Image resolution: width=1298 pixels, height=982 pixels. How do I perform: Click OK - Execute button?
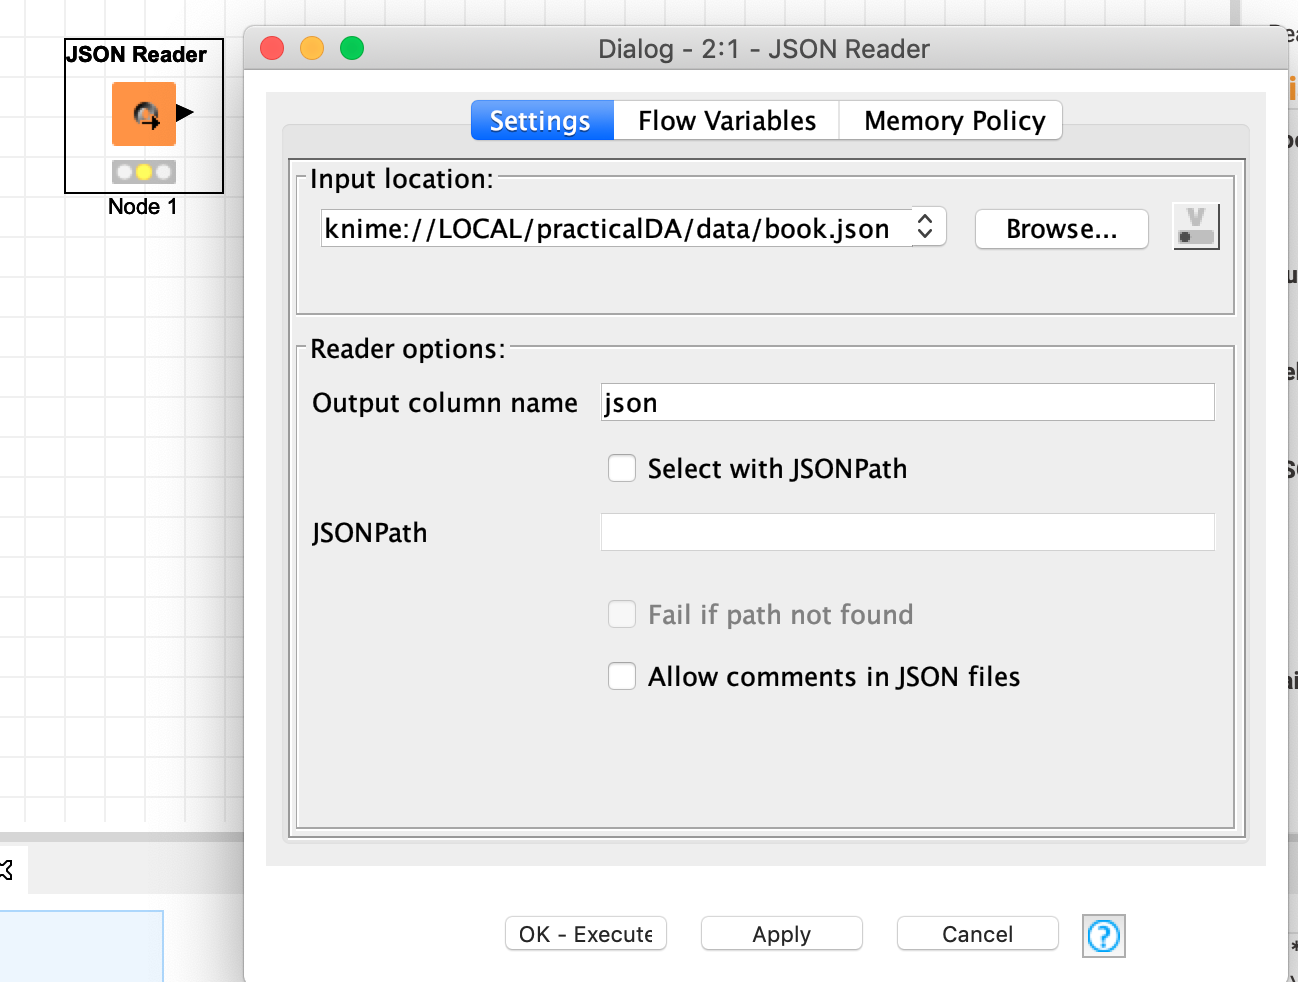[x=586, y=934]
